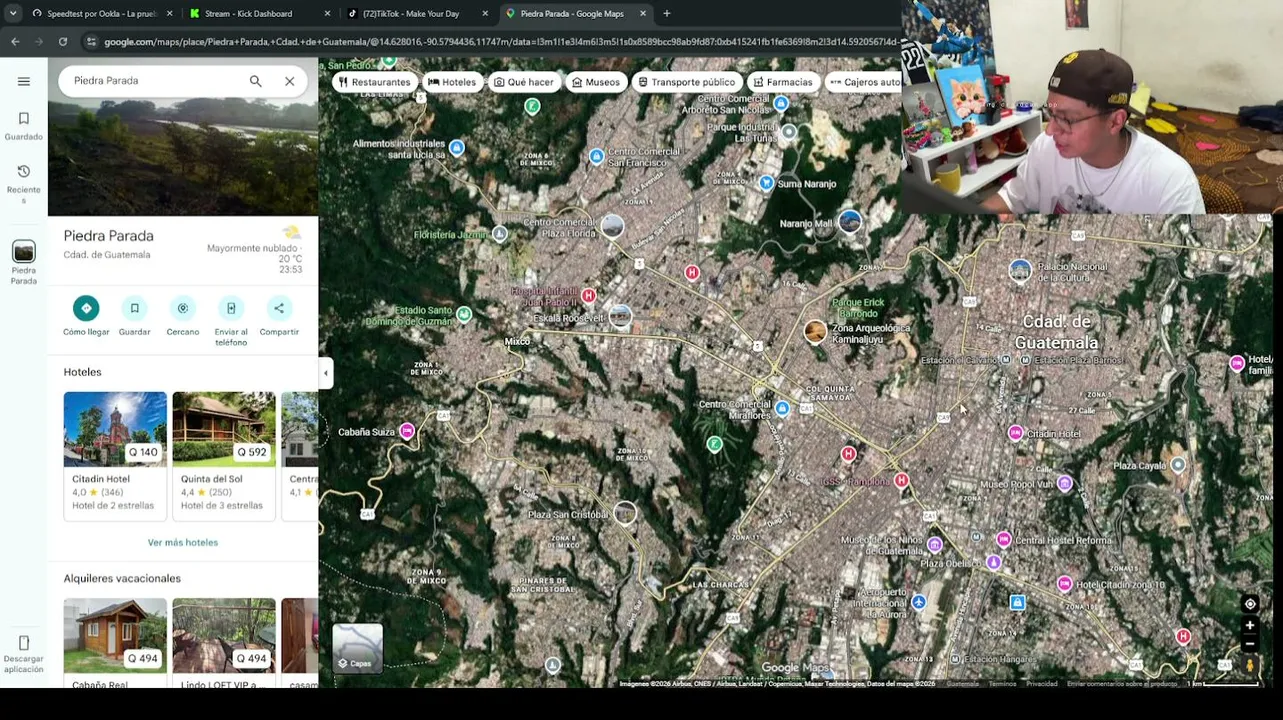
Task: Open the Citadin Hotel card photo
Action: [x=115, y=429]
